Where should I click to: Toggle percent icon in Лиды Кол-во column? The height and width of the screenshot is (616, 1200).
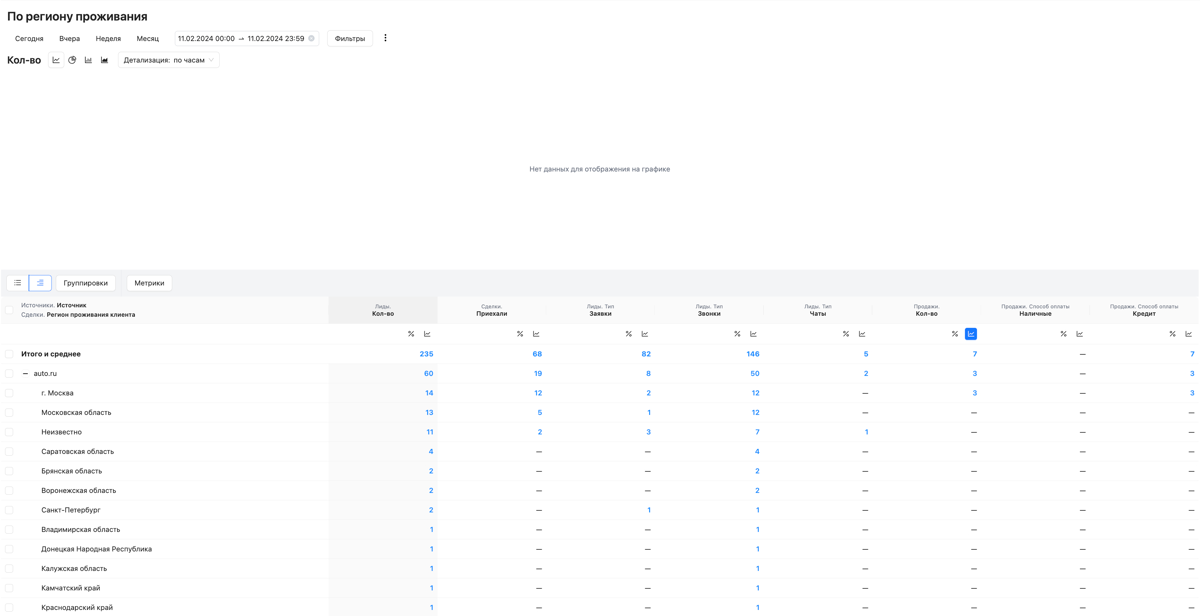pyautogui.click(x=411, y=334)
